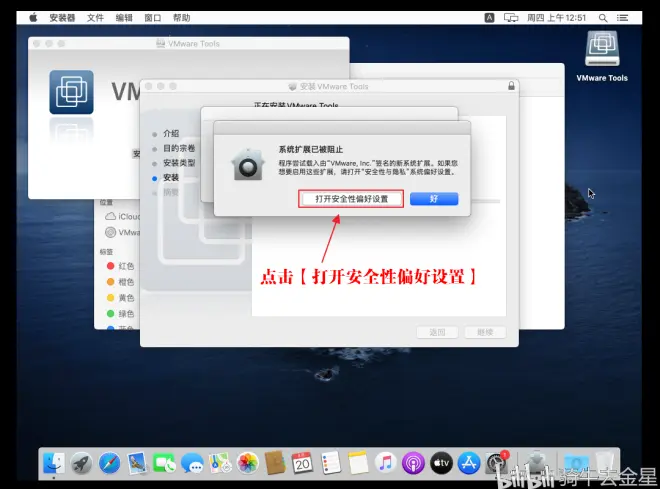Screen dimensions: 660x489
Task: Launch Safari from the Dock
Action: click(x=109, y=463)
